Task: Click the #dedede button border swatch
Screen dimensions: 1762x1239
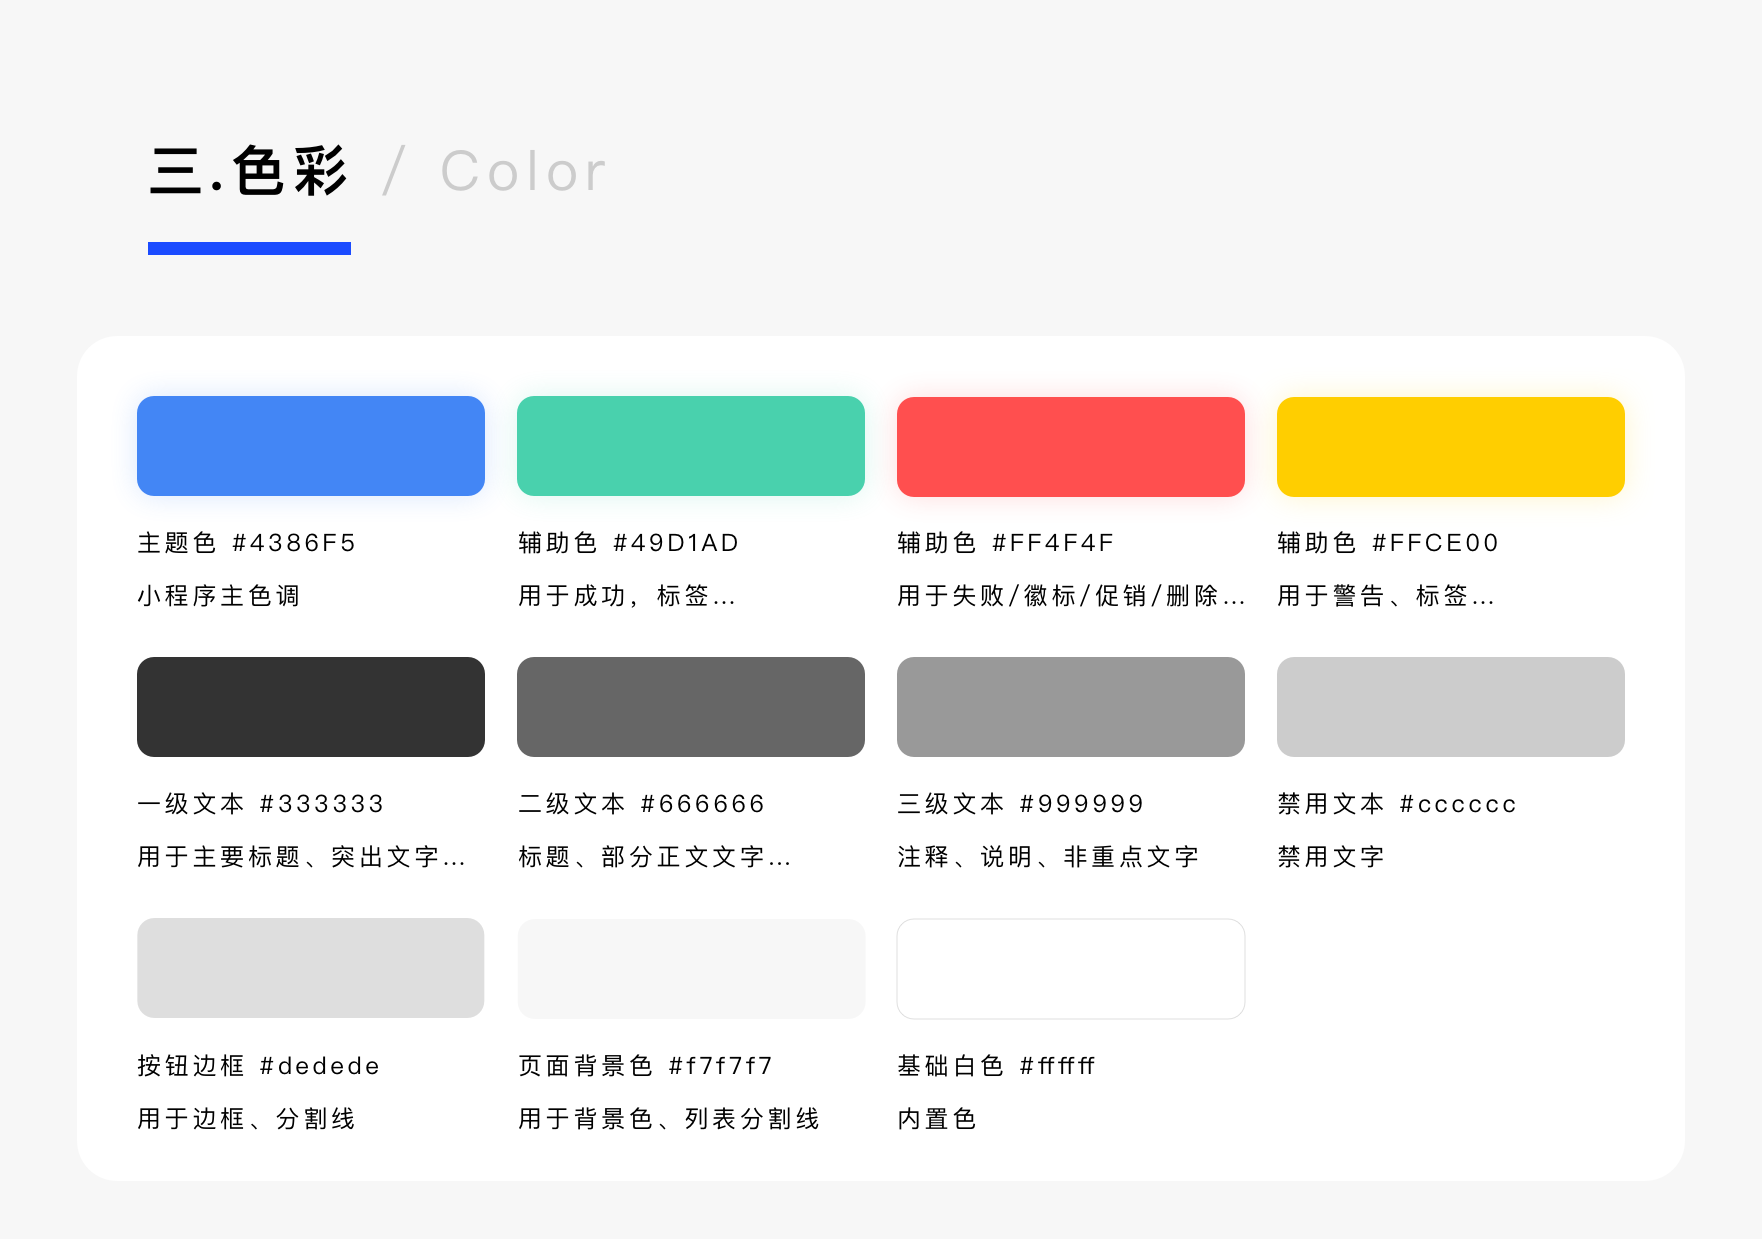Action: click(x=310, y=968)
